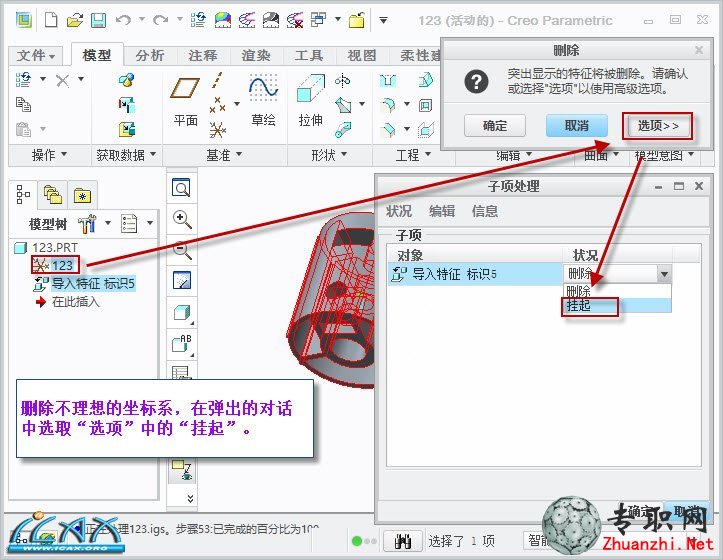Click the Refit zoom icon in graphics toolbar
Viewport: 723px width, 560px height.
[181, 188]
